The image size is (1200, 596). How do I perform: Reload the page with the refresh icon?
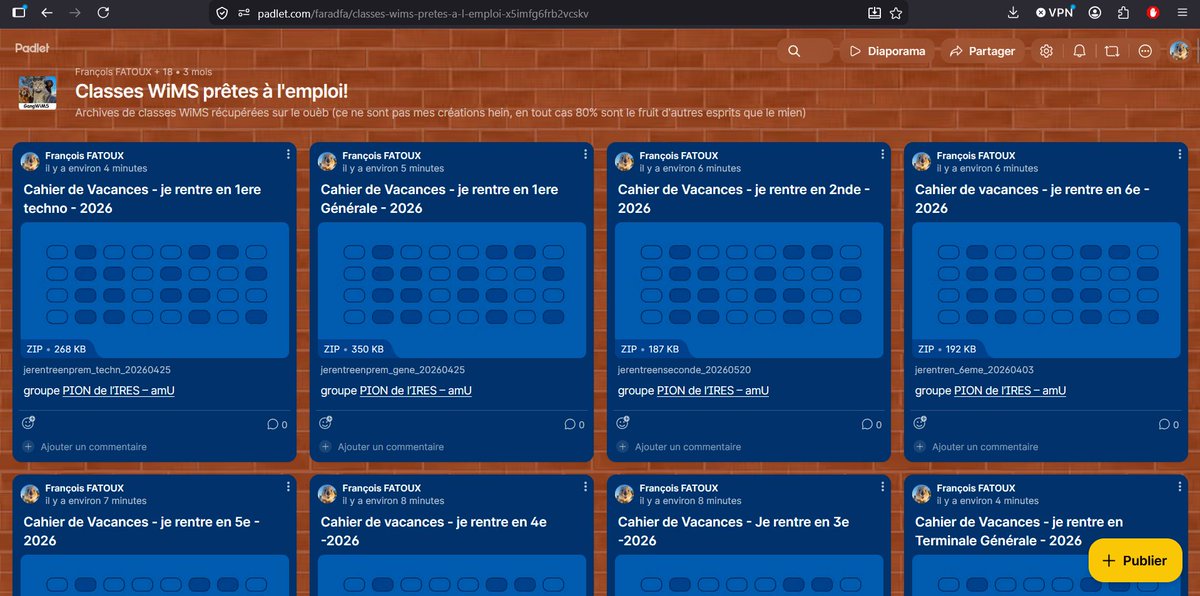104,13
